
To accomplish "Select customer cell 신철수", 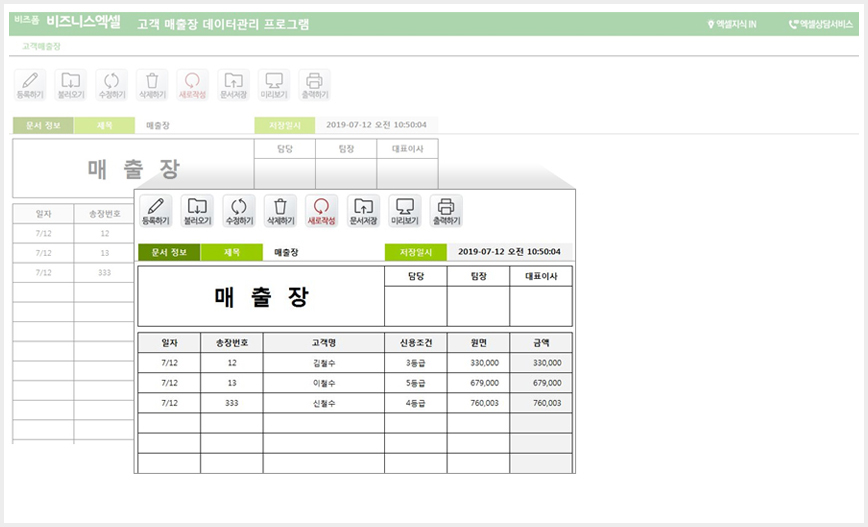I will click(324, 403).
